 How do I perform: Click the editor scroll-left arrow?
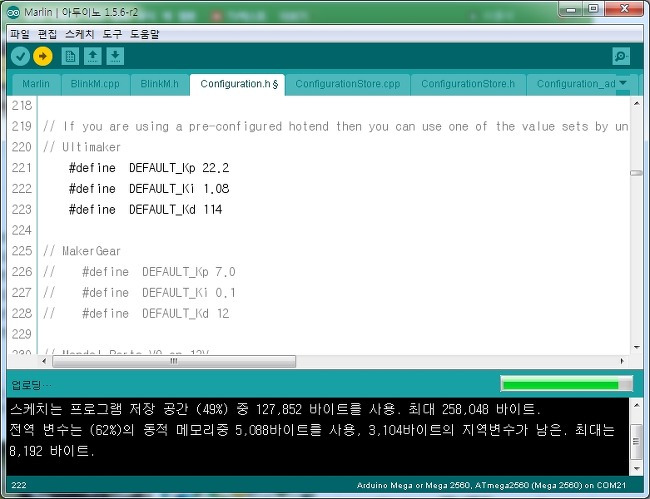pos(44,361)
